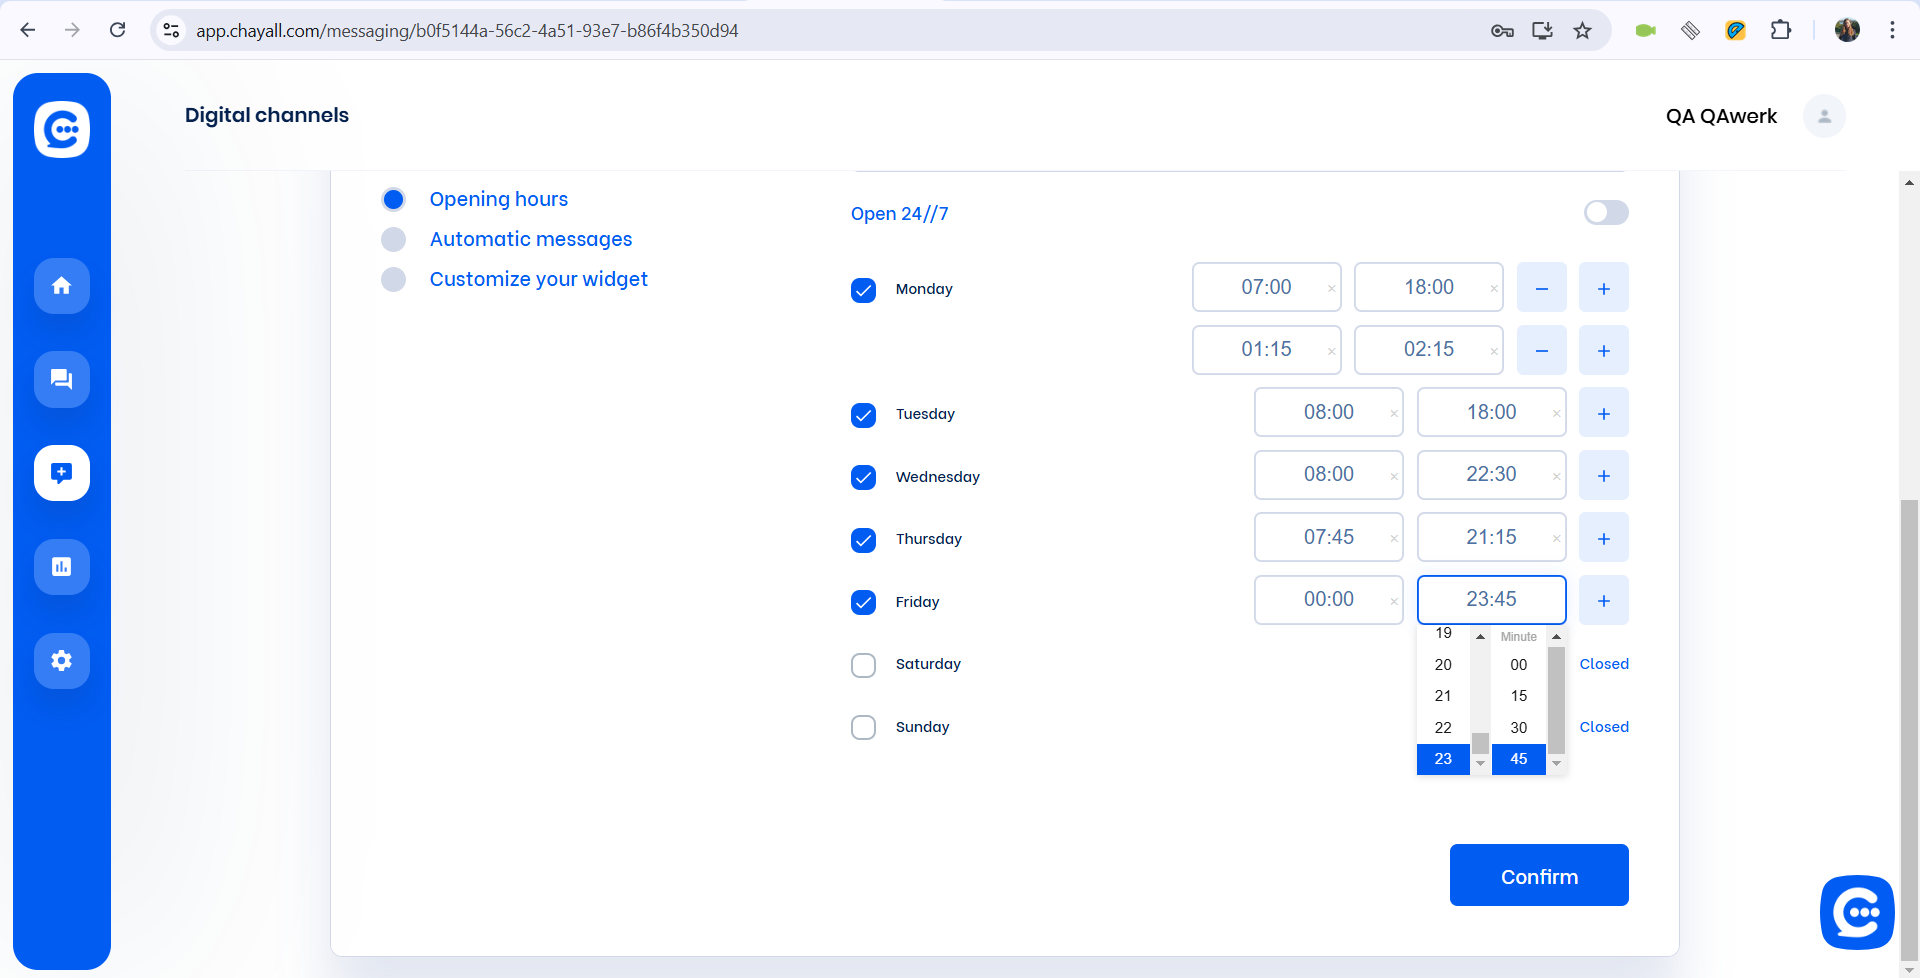Open the conversations chat icon in sidebar
The image size is (1920, 978).
coord(62,380)
